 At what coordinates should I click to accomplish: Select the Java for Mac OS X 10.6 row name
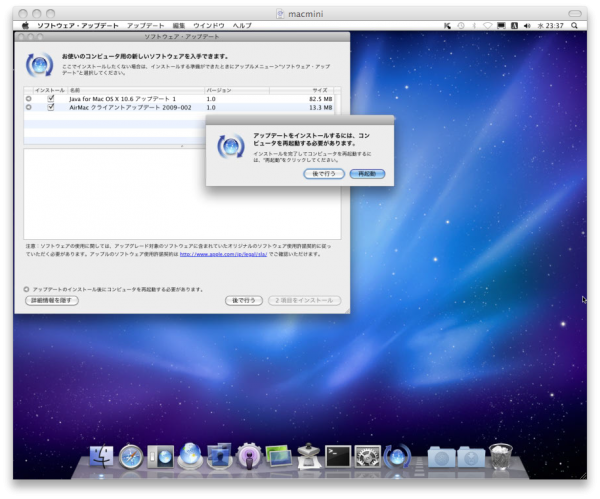coord(122,99)
